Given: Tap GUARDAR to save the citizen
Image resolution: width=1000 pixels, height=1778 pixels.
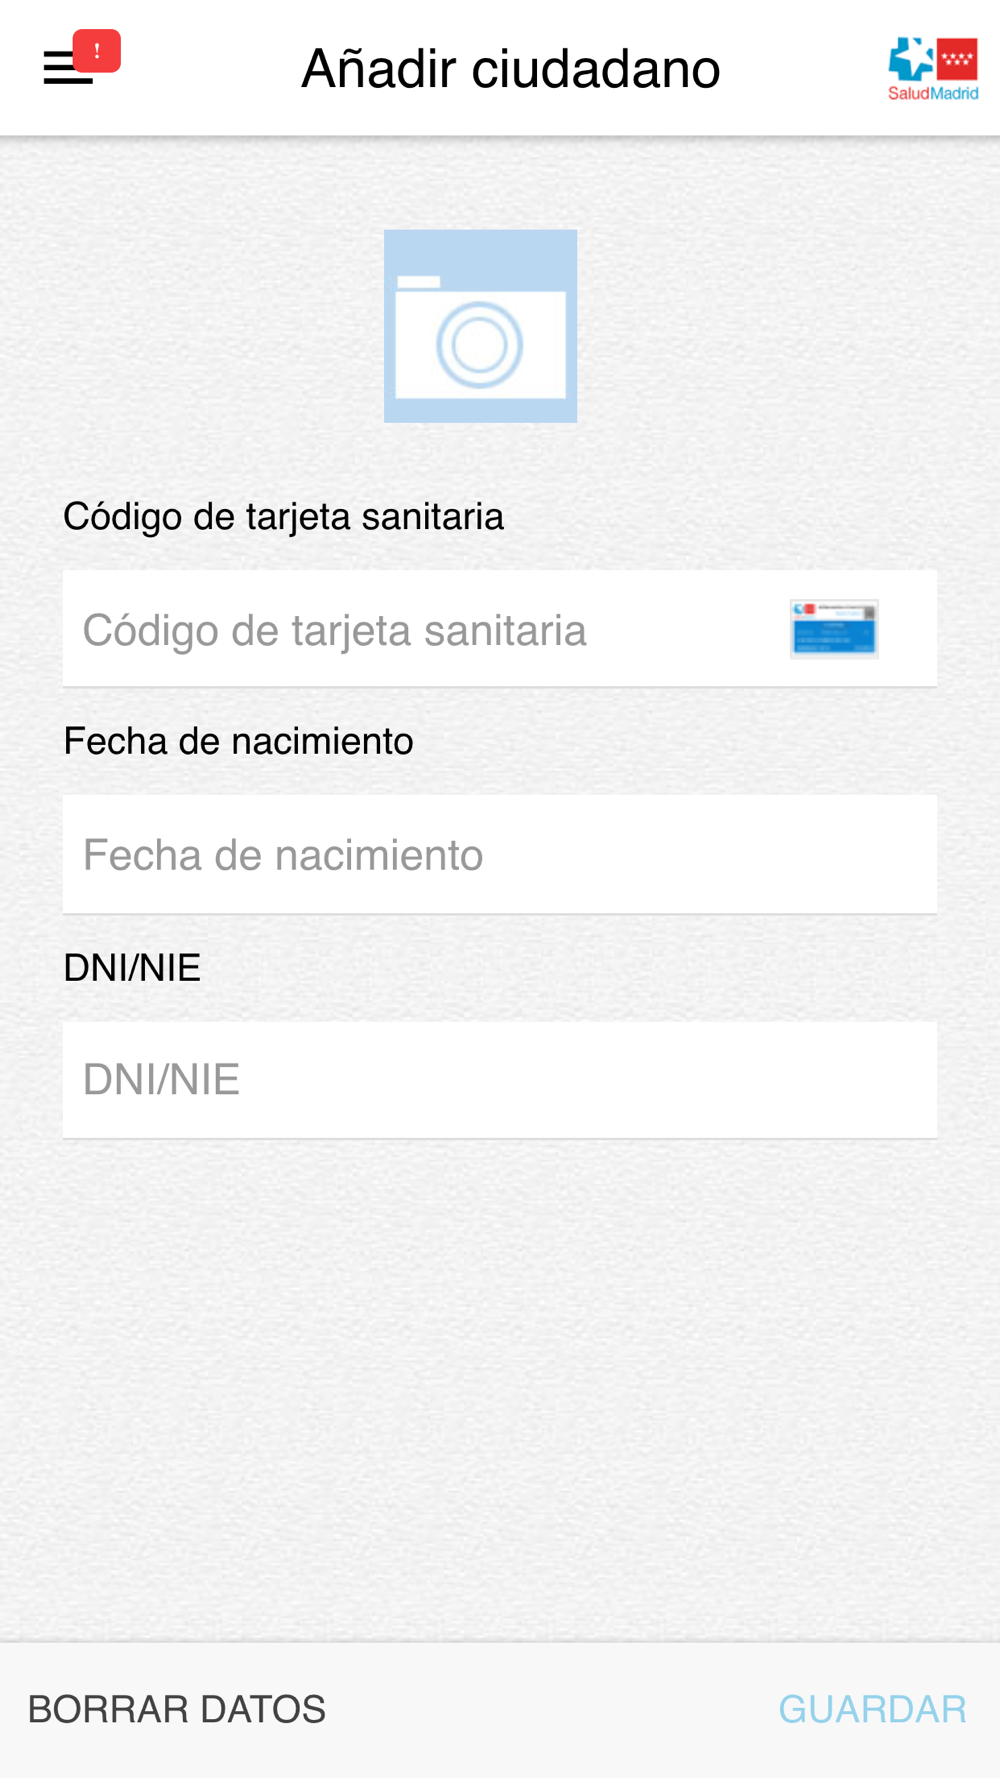Looking at the screenshot, I should [872, 1709].
